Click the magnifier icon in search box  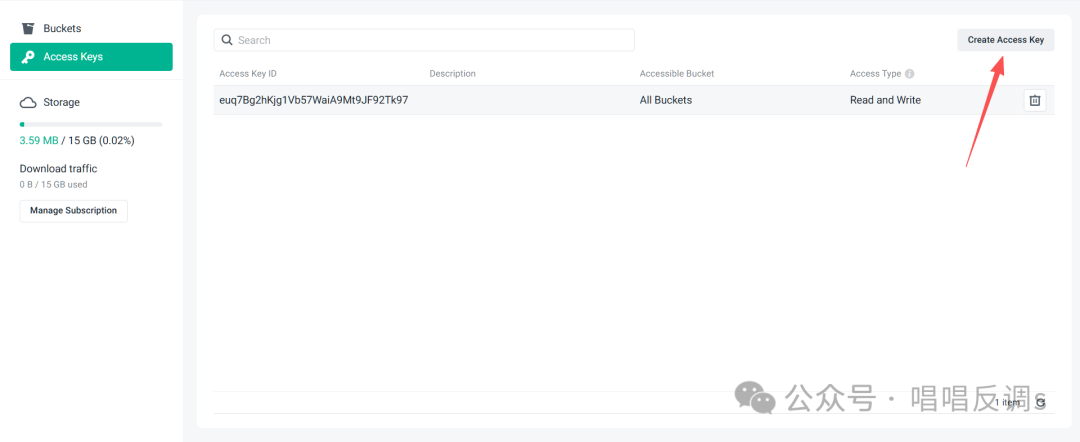pos(228,40)
